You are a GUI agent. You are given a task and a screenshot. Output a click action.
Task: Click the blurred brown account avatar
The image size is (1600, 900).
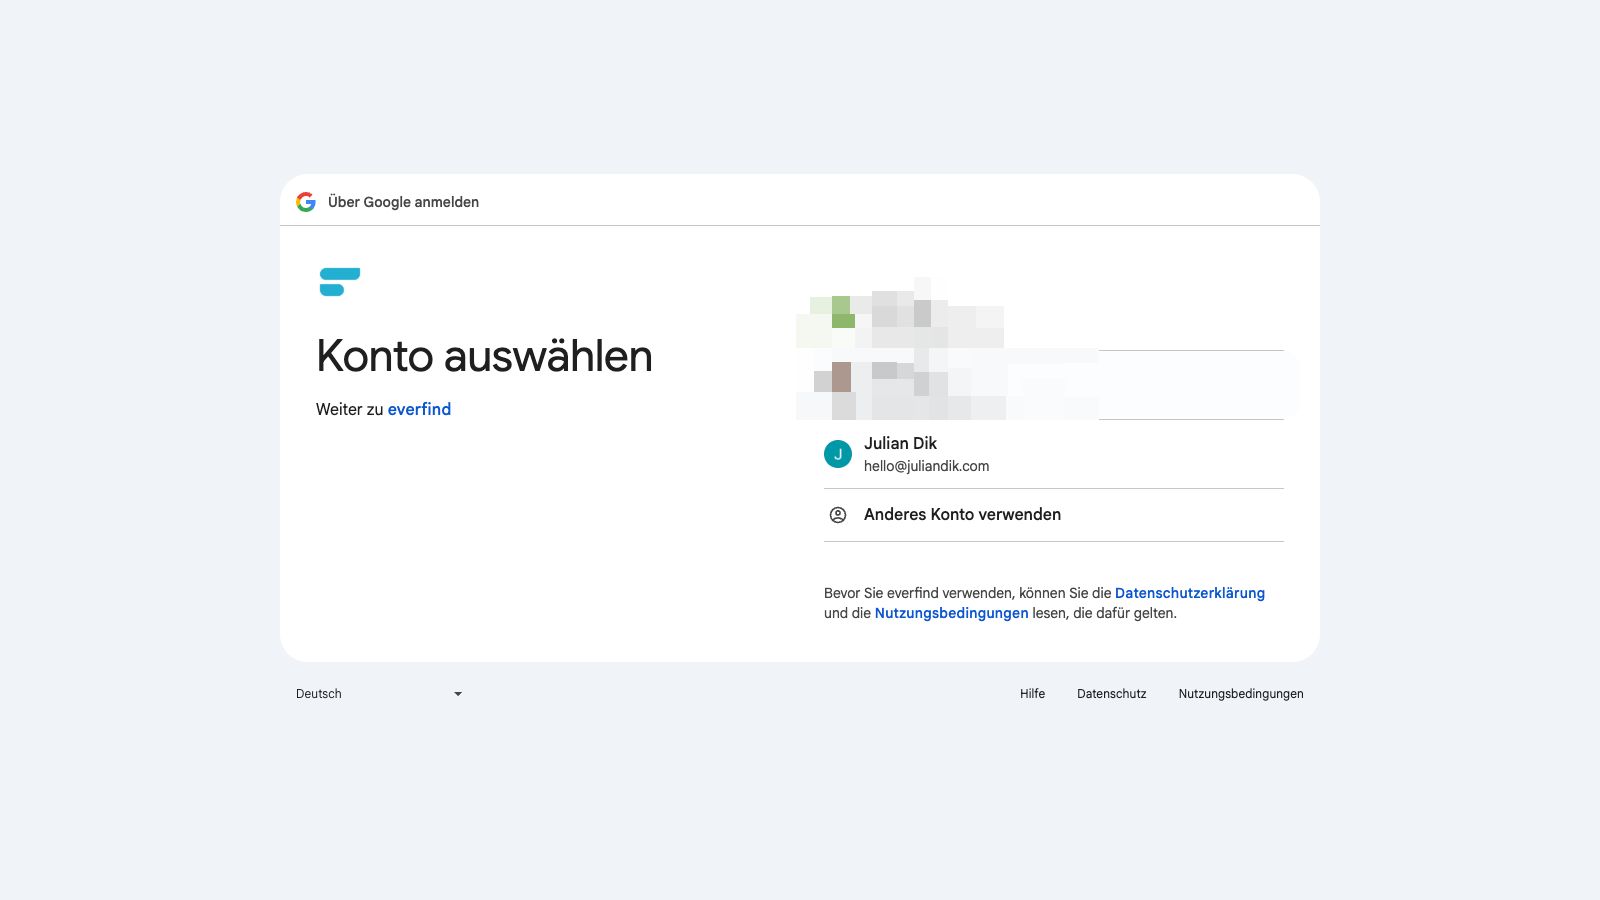tap(840, 377)
